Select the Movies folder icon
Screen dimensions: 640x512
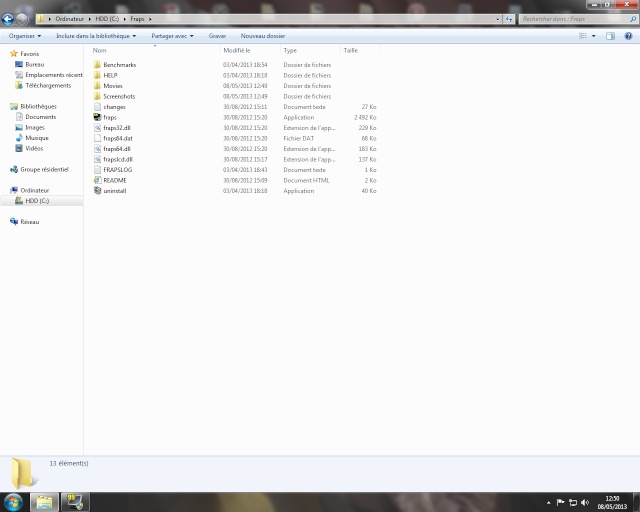pos(97,86)
